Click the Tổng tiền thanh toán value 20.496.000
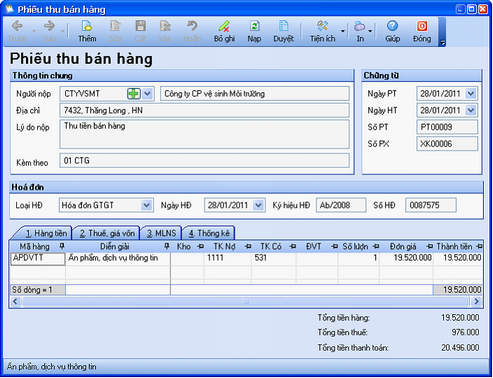This screenshot has width=493, height=378. tap(460, 348)
